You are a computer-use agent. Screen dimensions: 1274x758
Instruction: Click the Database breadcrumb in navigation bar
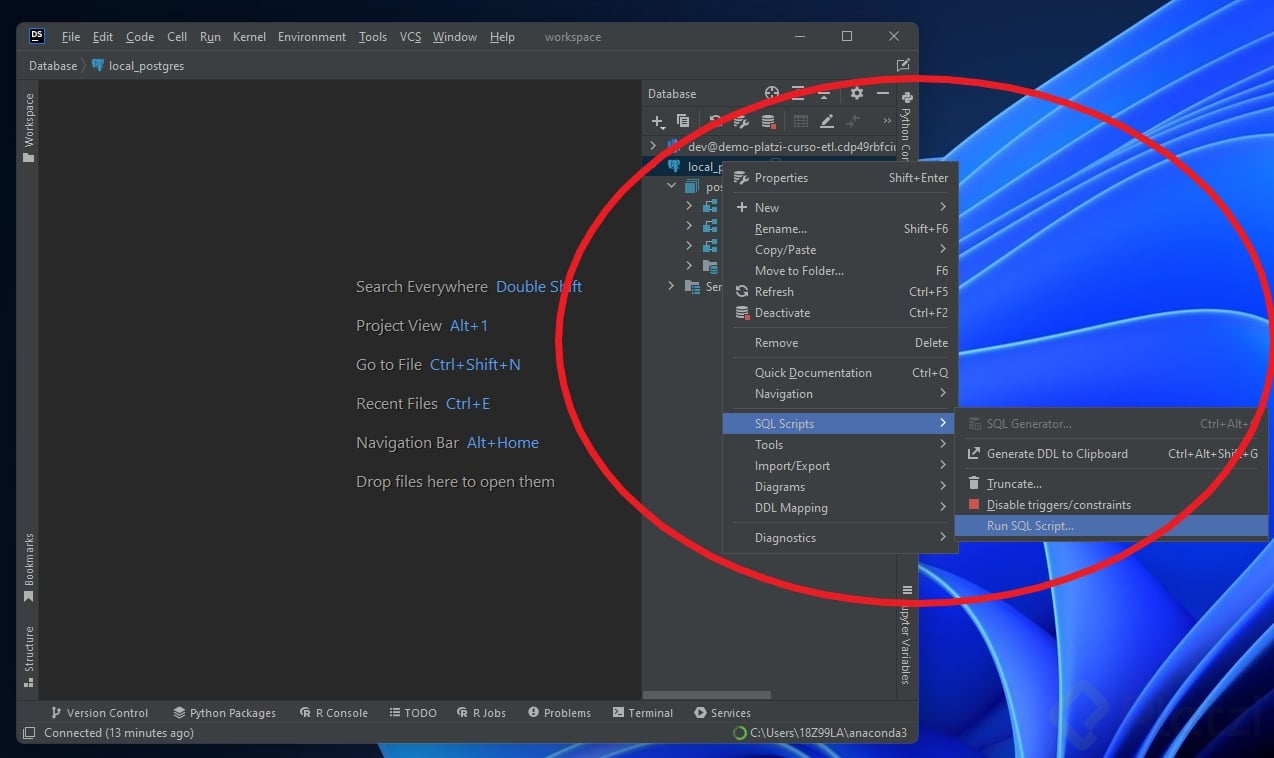tap(53, 65)
